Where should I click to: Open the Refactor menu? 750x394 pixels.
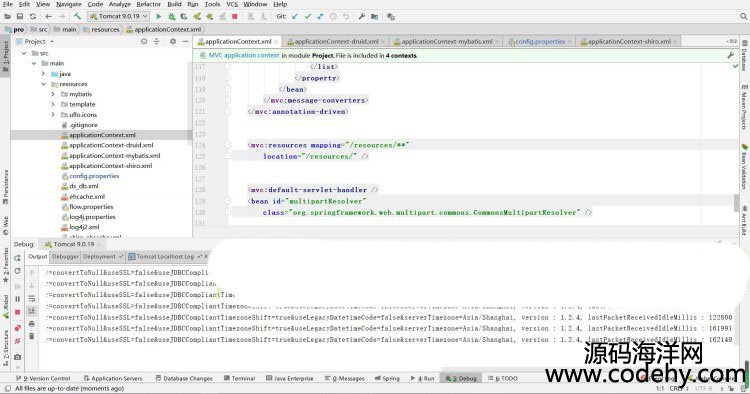(x=148, y=4)
